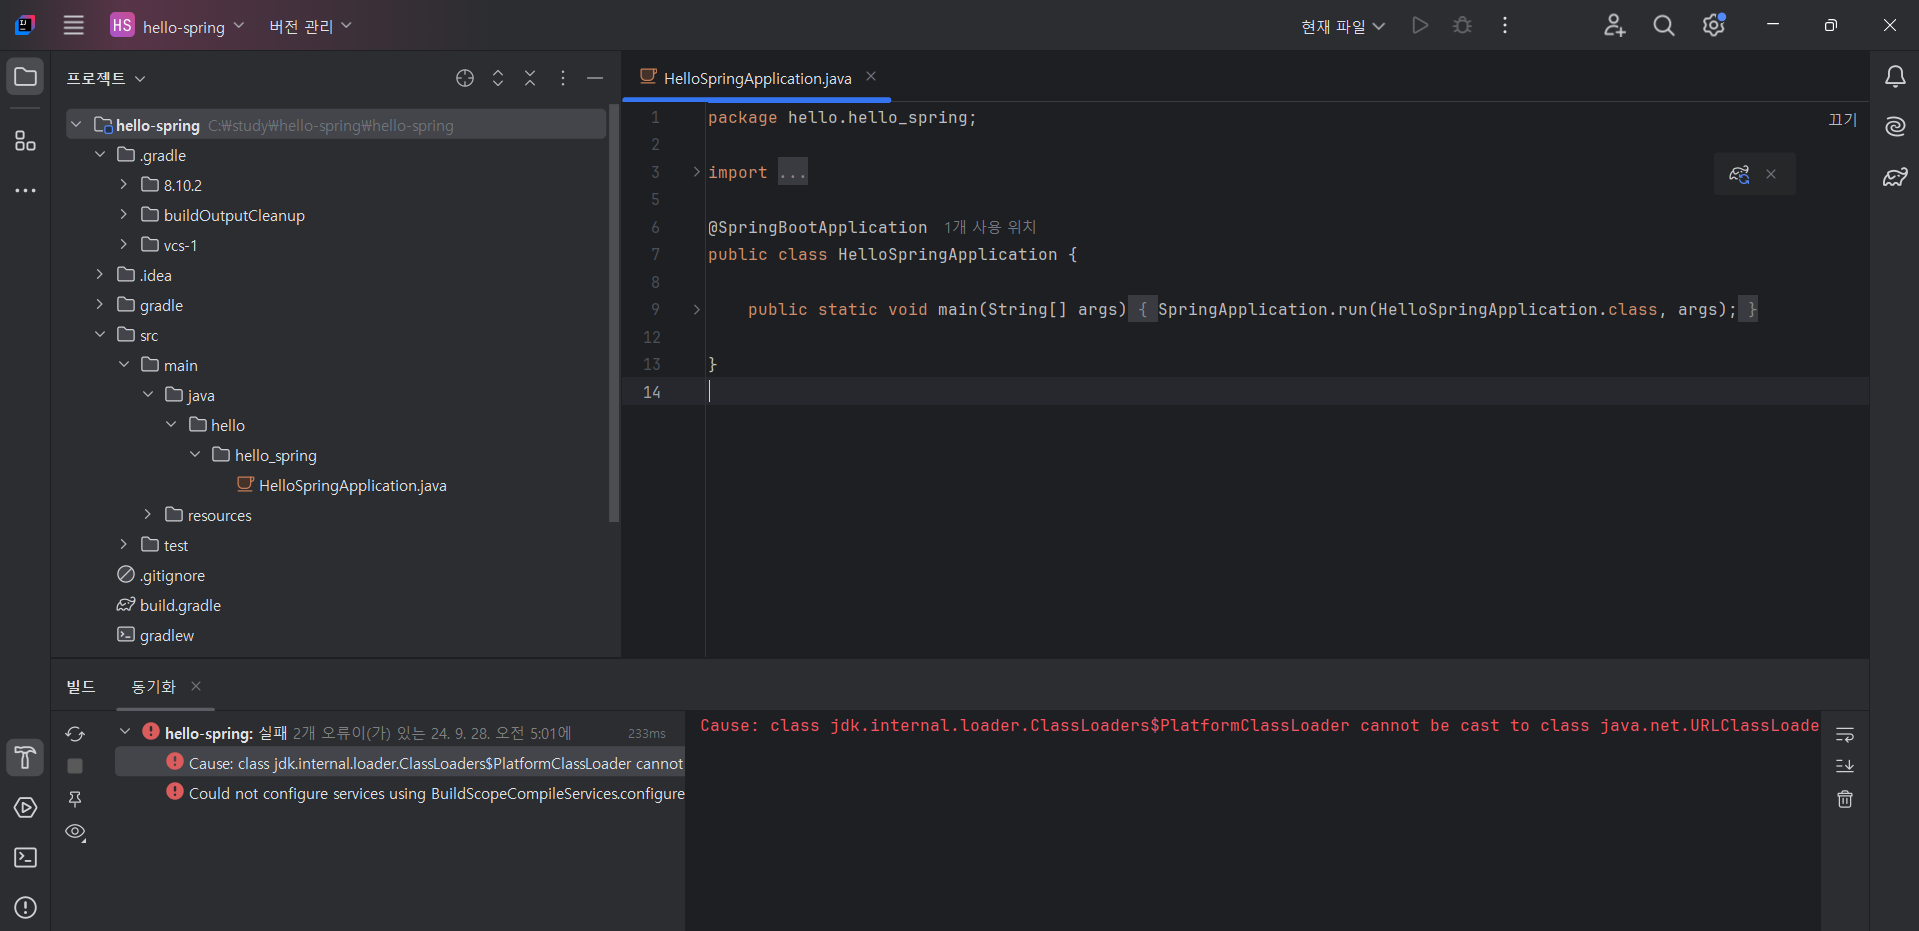Reload the Gradle sync in build panel
The height and width of the screenshot is (931, 1919).
pos(75,734)
